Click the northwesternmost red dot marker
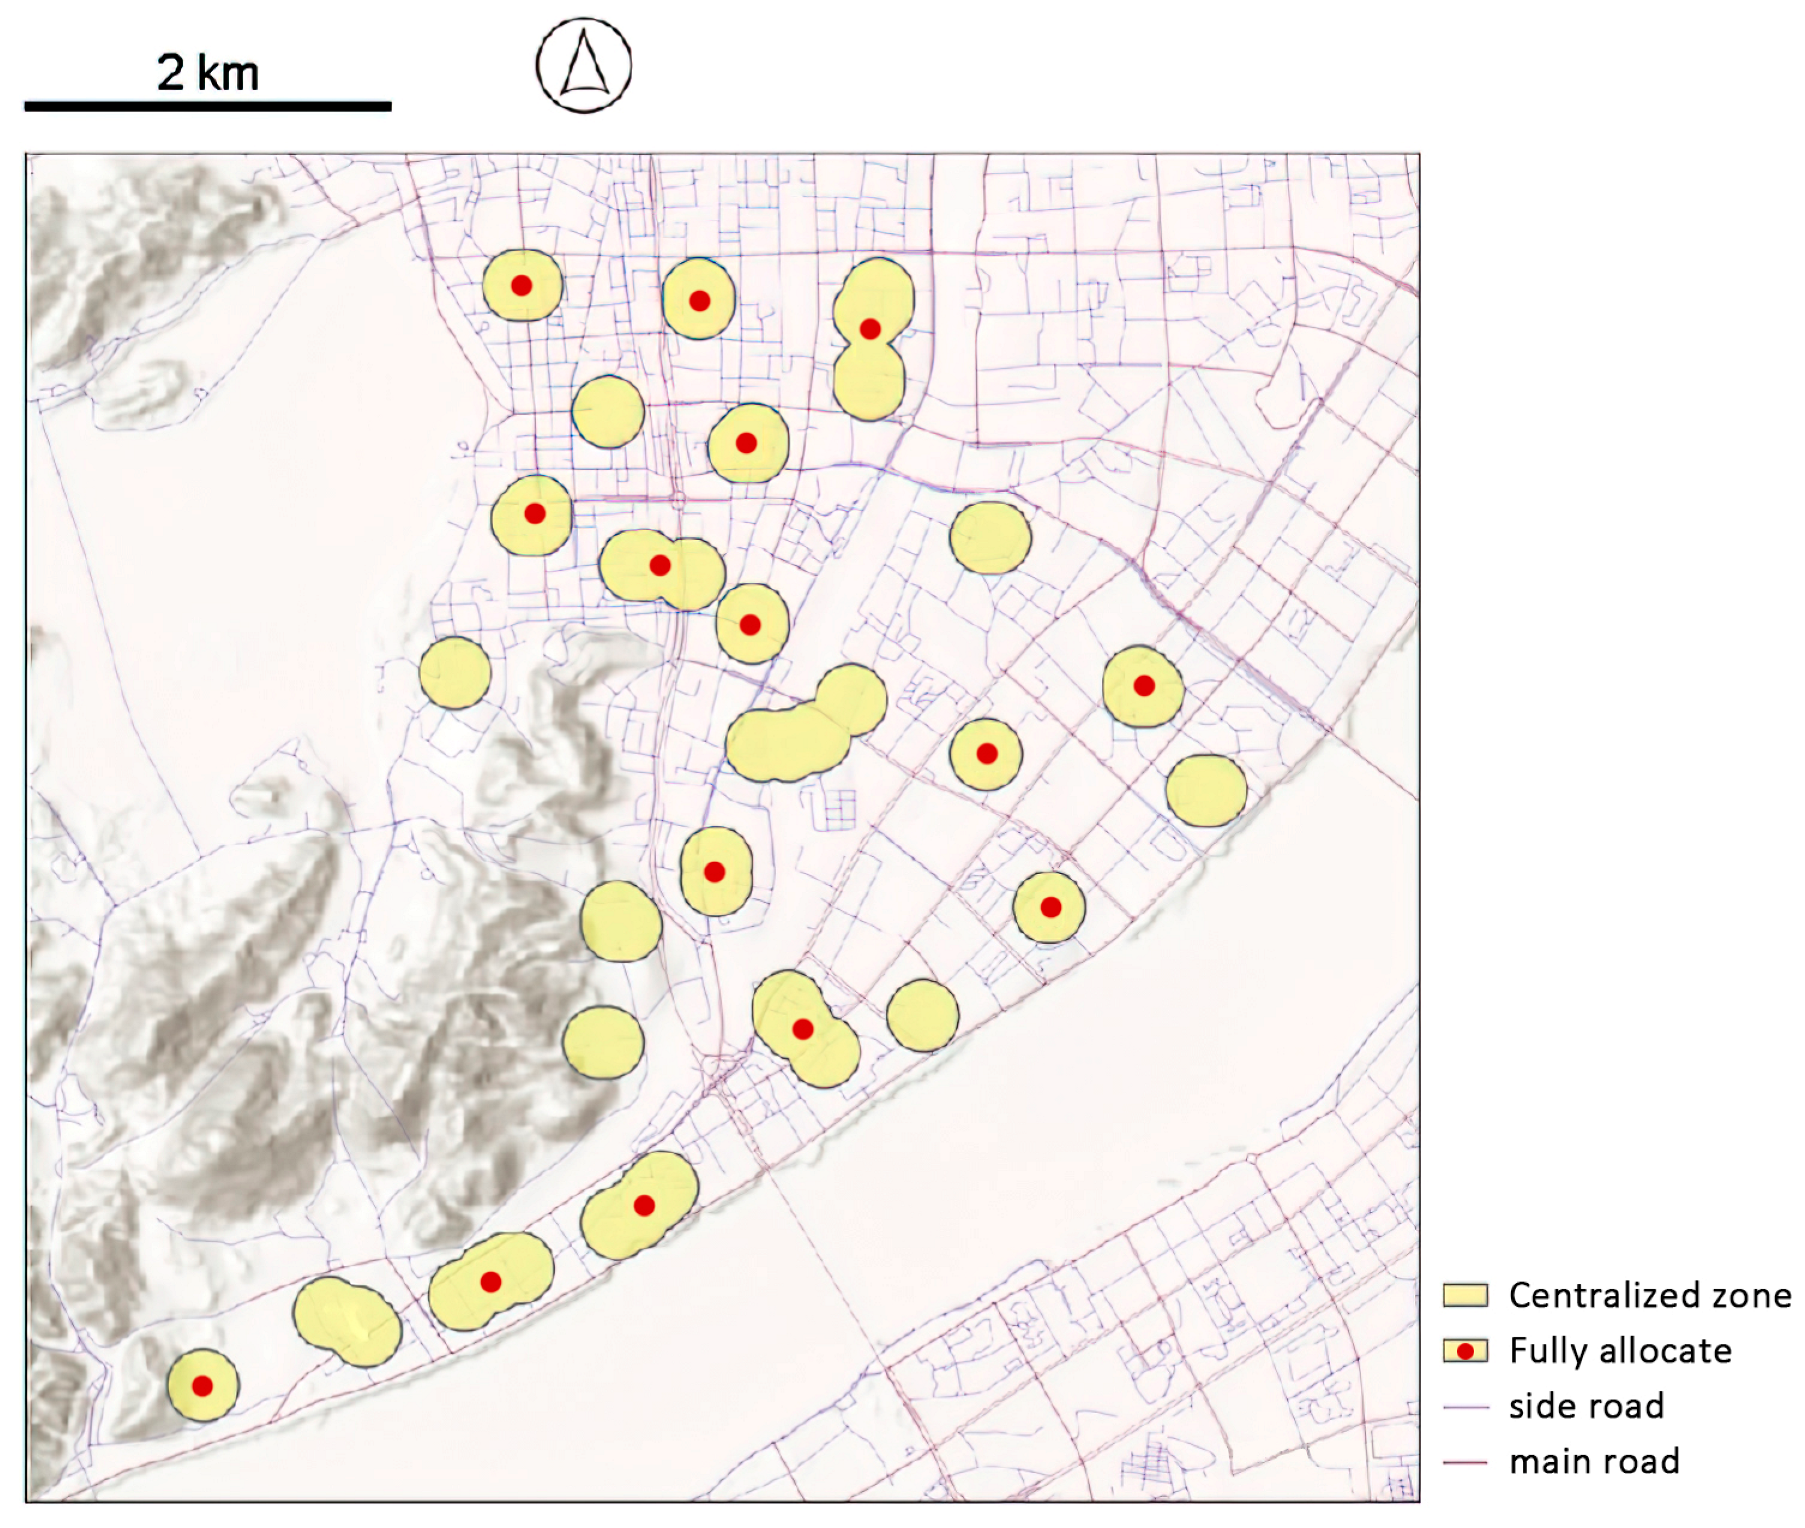1805x1528 pixels. click(521, 286)
